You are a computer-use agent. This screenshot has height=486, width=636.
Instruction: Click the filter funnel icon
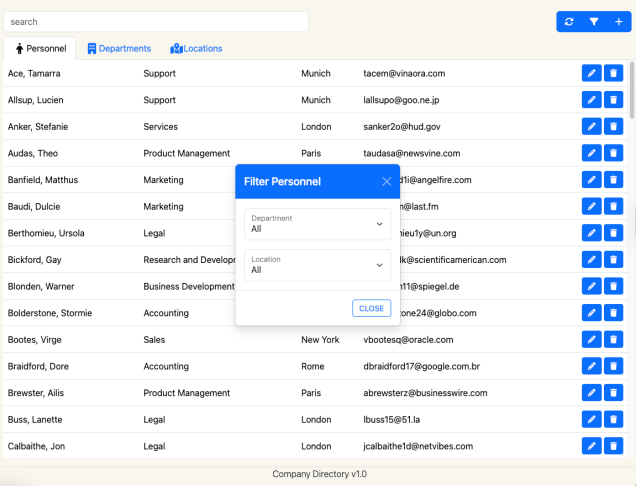[x=593, y=22]
